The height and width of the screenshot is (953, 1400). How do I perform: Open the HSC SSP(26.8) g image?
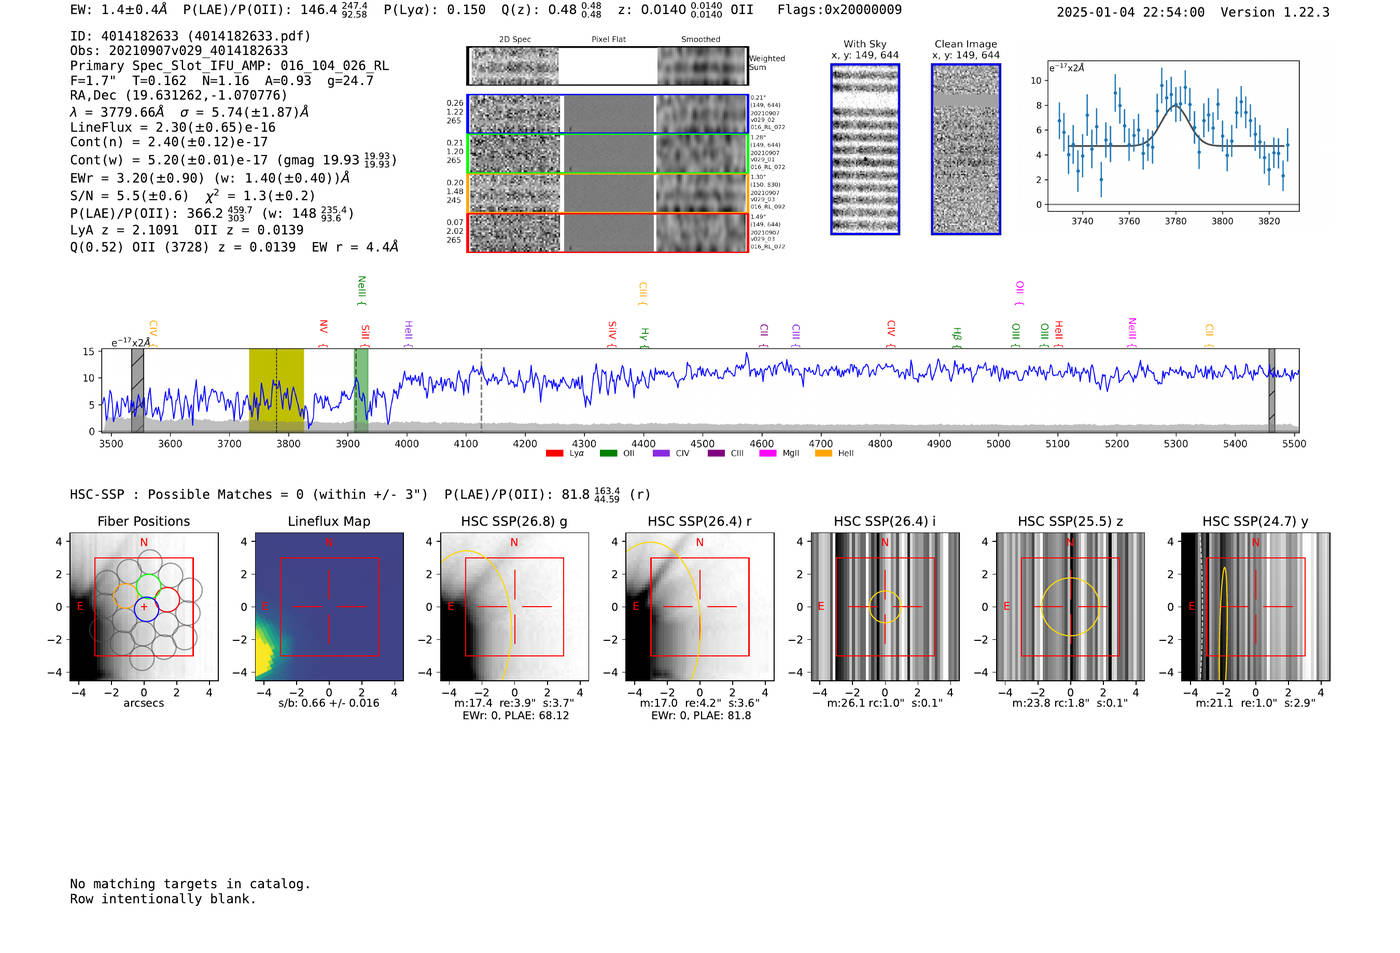pyautogui.click(x=514, y=606)
